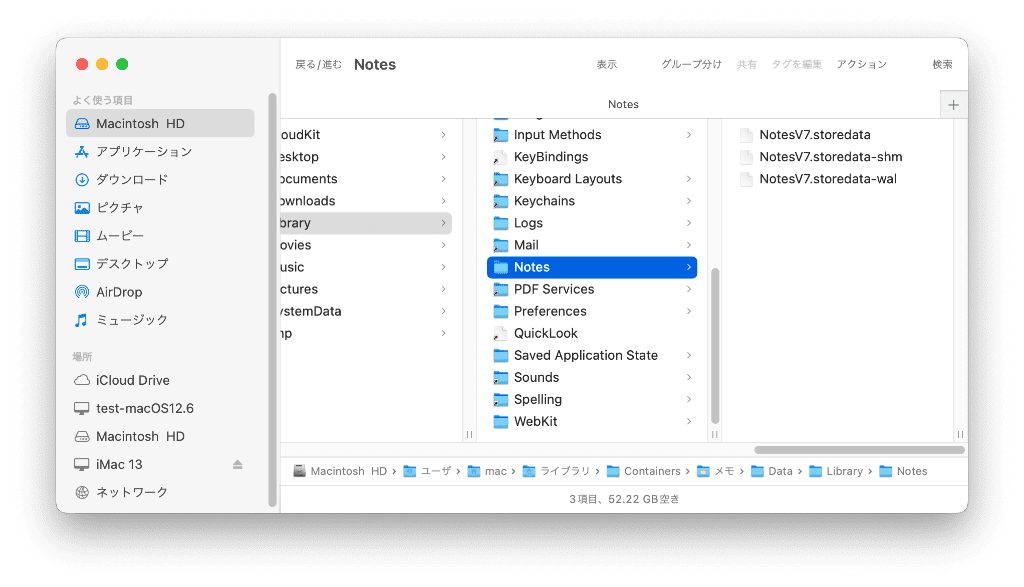Click Macintosh HD in the path bar
This screenshot has height=587, width=1024.
pos(340,471)
